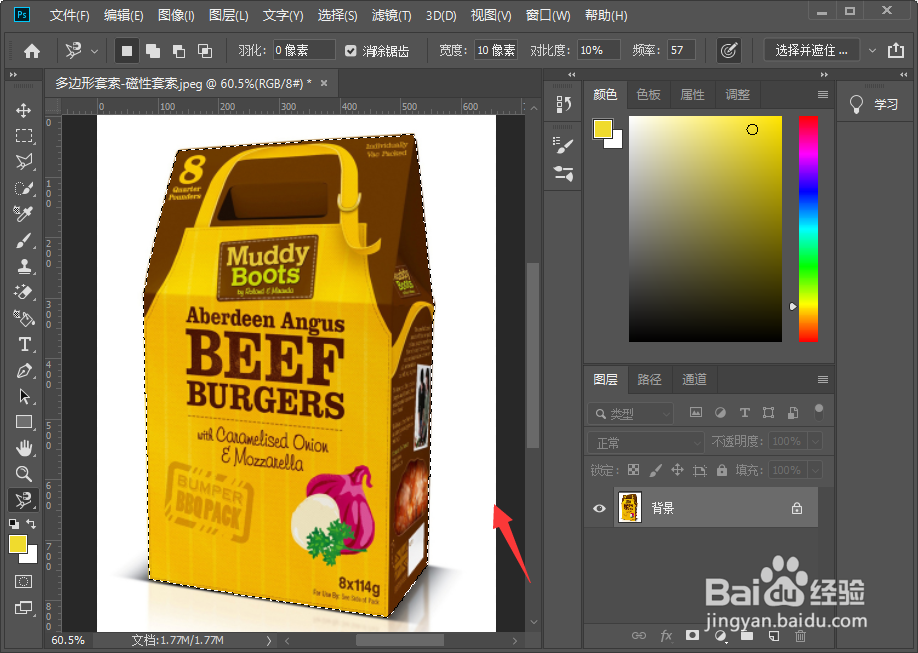Expand the fill slider dropdown
The image size is (918, 653).
815,470
